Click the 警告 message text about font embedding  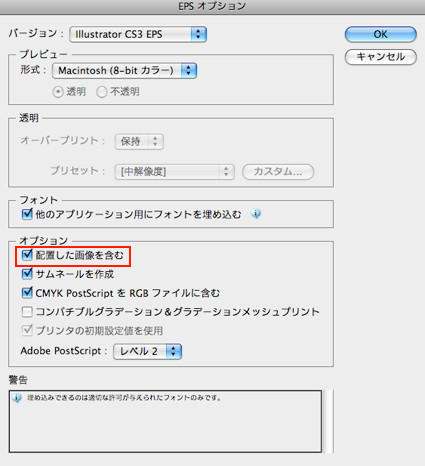tap(124, 398)
